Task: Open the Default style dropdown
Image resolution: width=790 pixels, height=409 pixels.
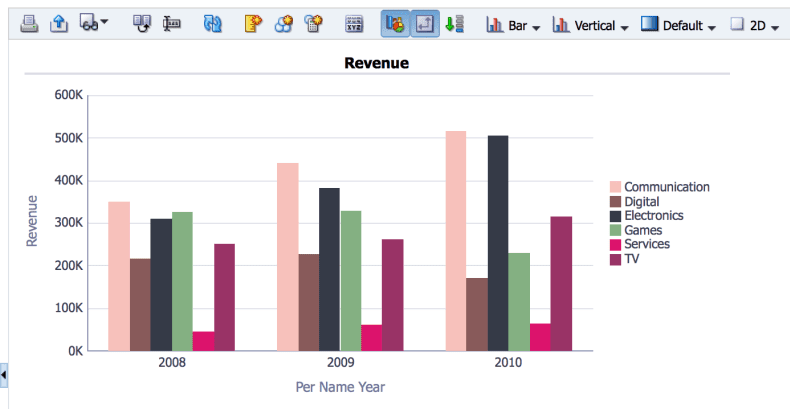Action: click(x=678, y=25)
